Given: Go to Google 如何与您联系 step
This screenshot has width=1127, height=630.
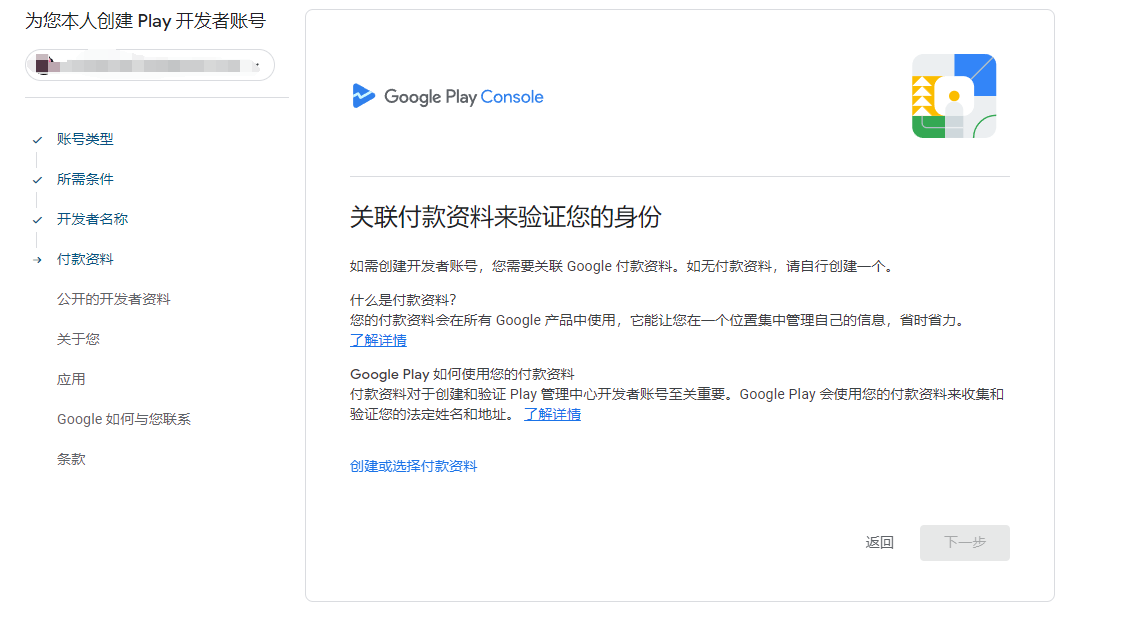Looking at the screenshot, I should [124, 420].
